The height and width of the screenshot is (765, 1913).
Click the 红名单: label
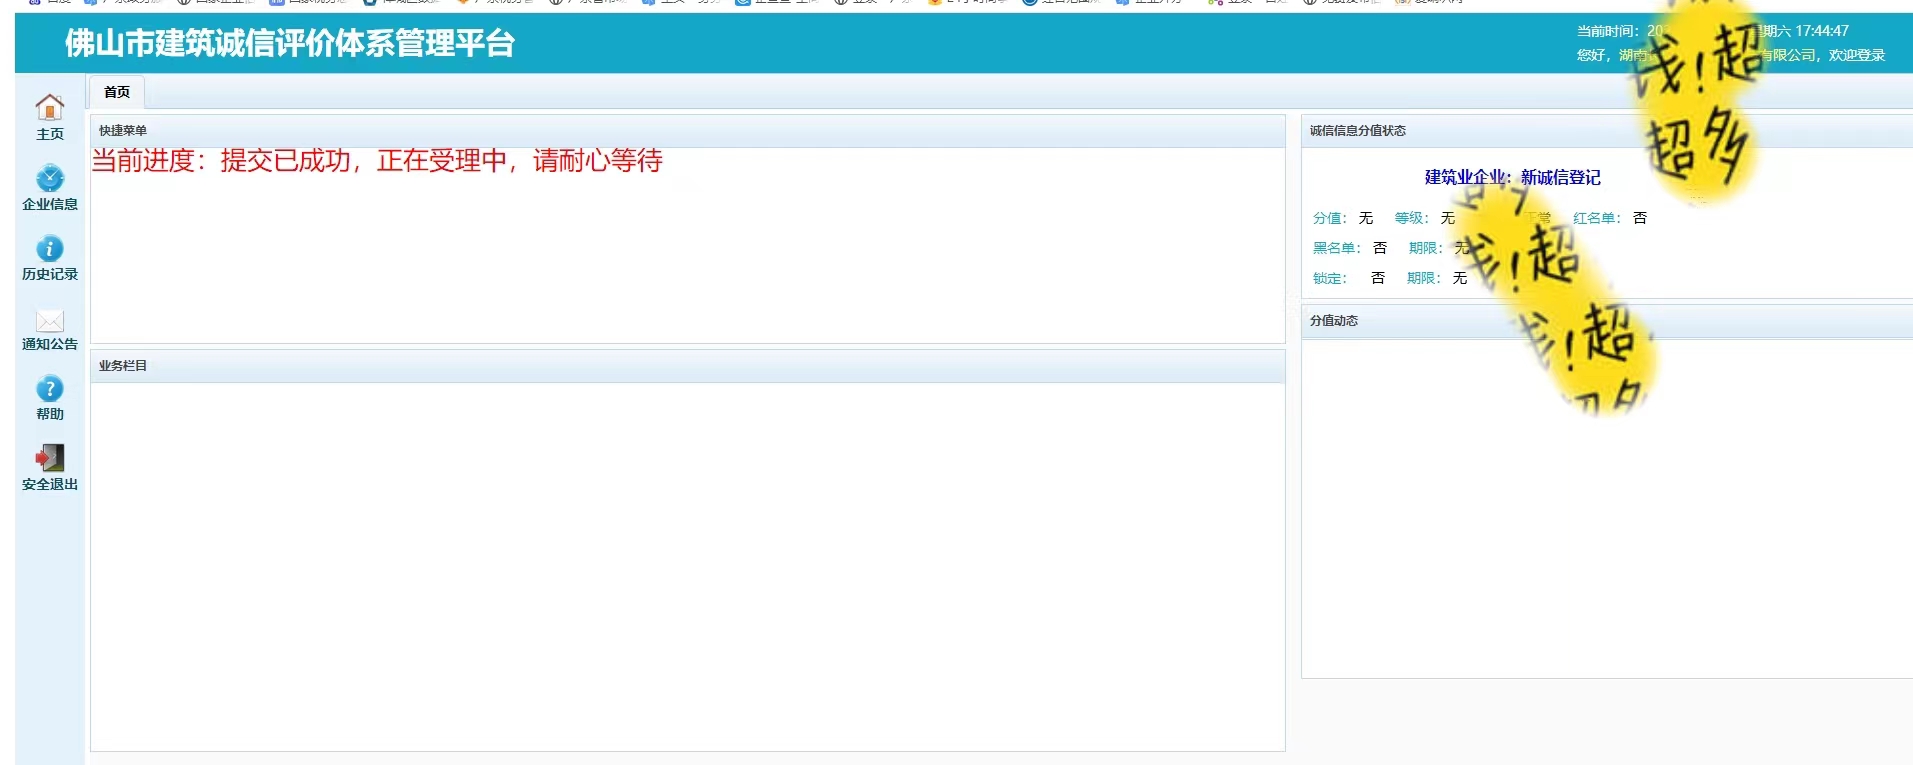(x=1596, y=218)
